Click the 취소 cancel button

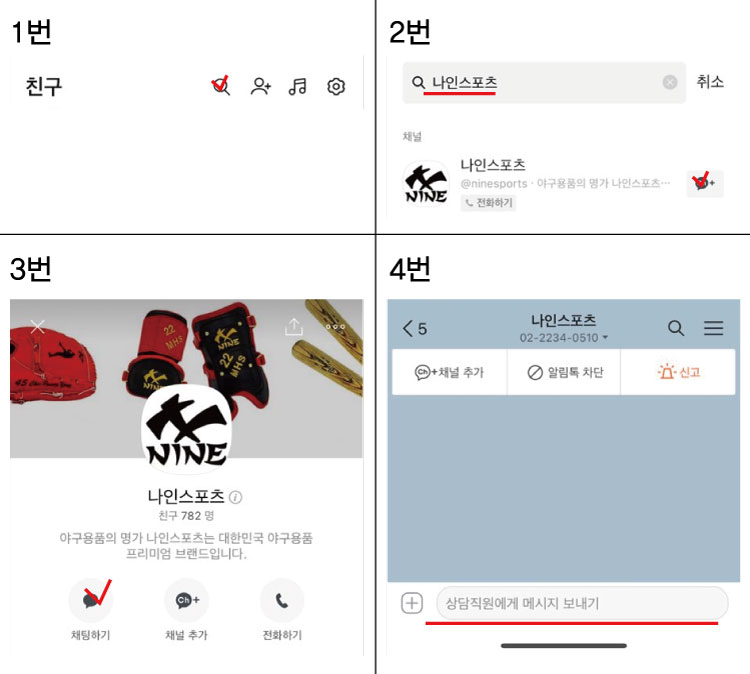[710, 82]
